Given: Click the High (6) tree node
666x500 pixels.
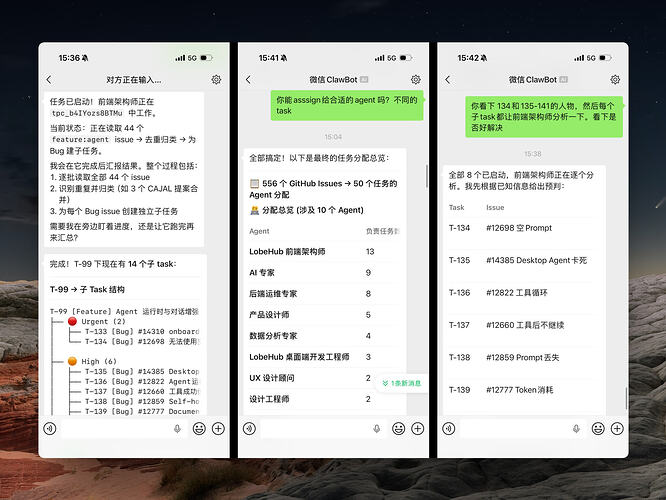Looking at the screenshot, I should [92, 362].
